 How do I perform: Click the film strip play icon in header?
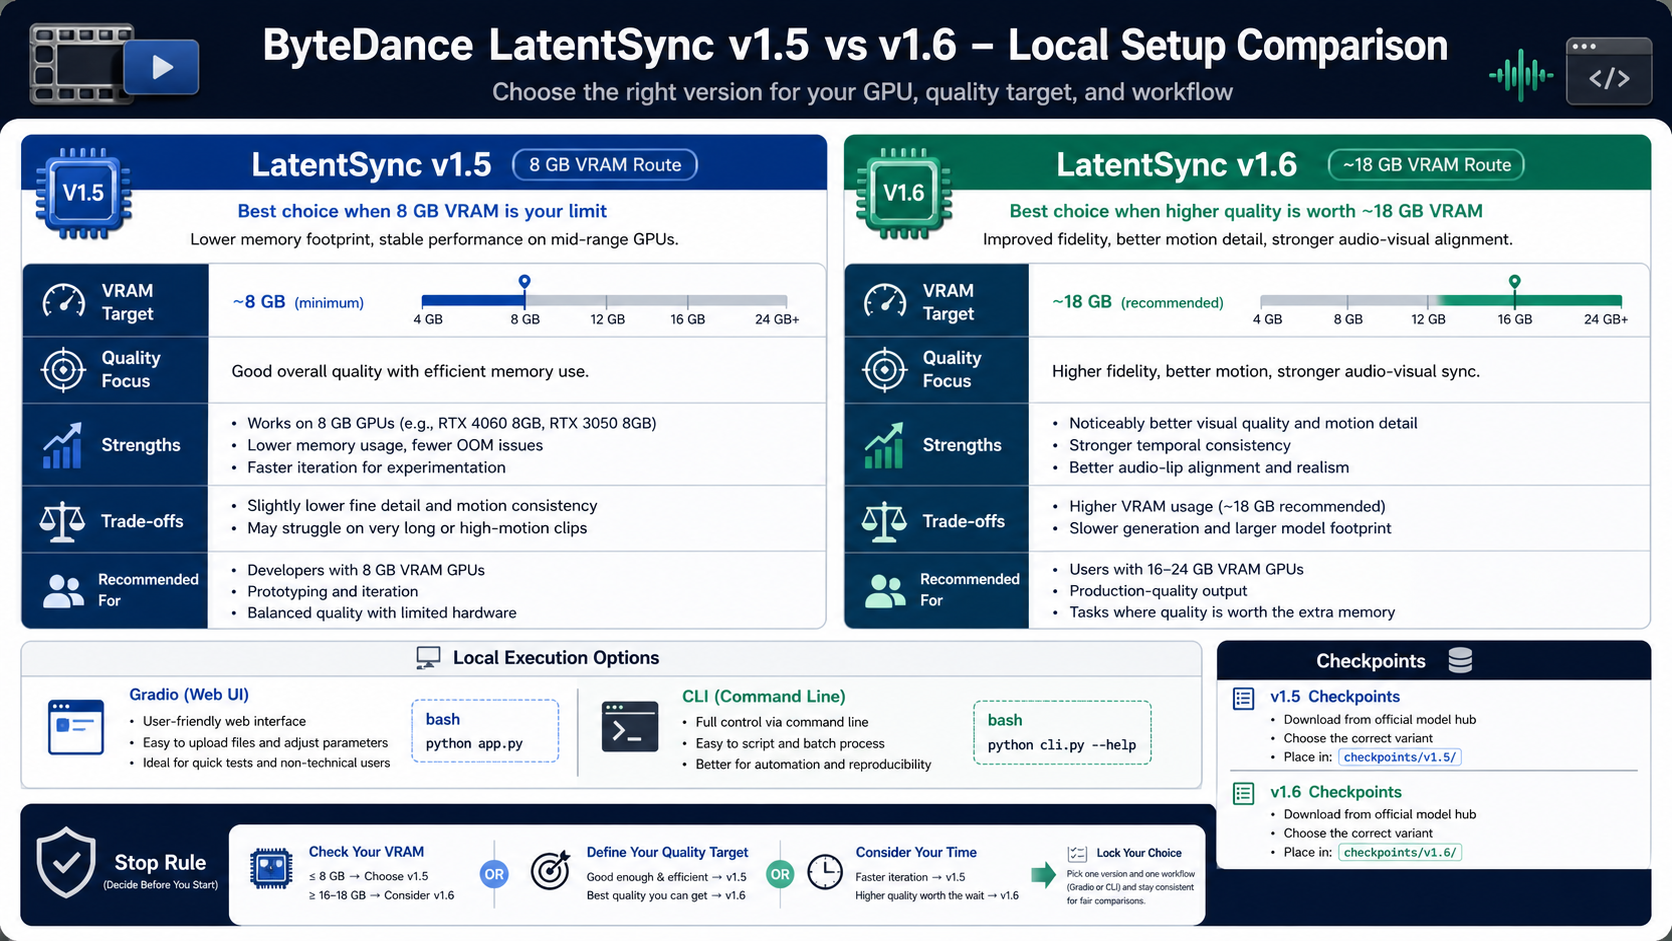tap(114, 65)
